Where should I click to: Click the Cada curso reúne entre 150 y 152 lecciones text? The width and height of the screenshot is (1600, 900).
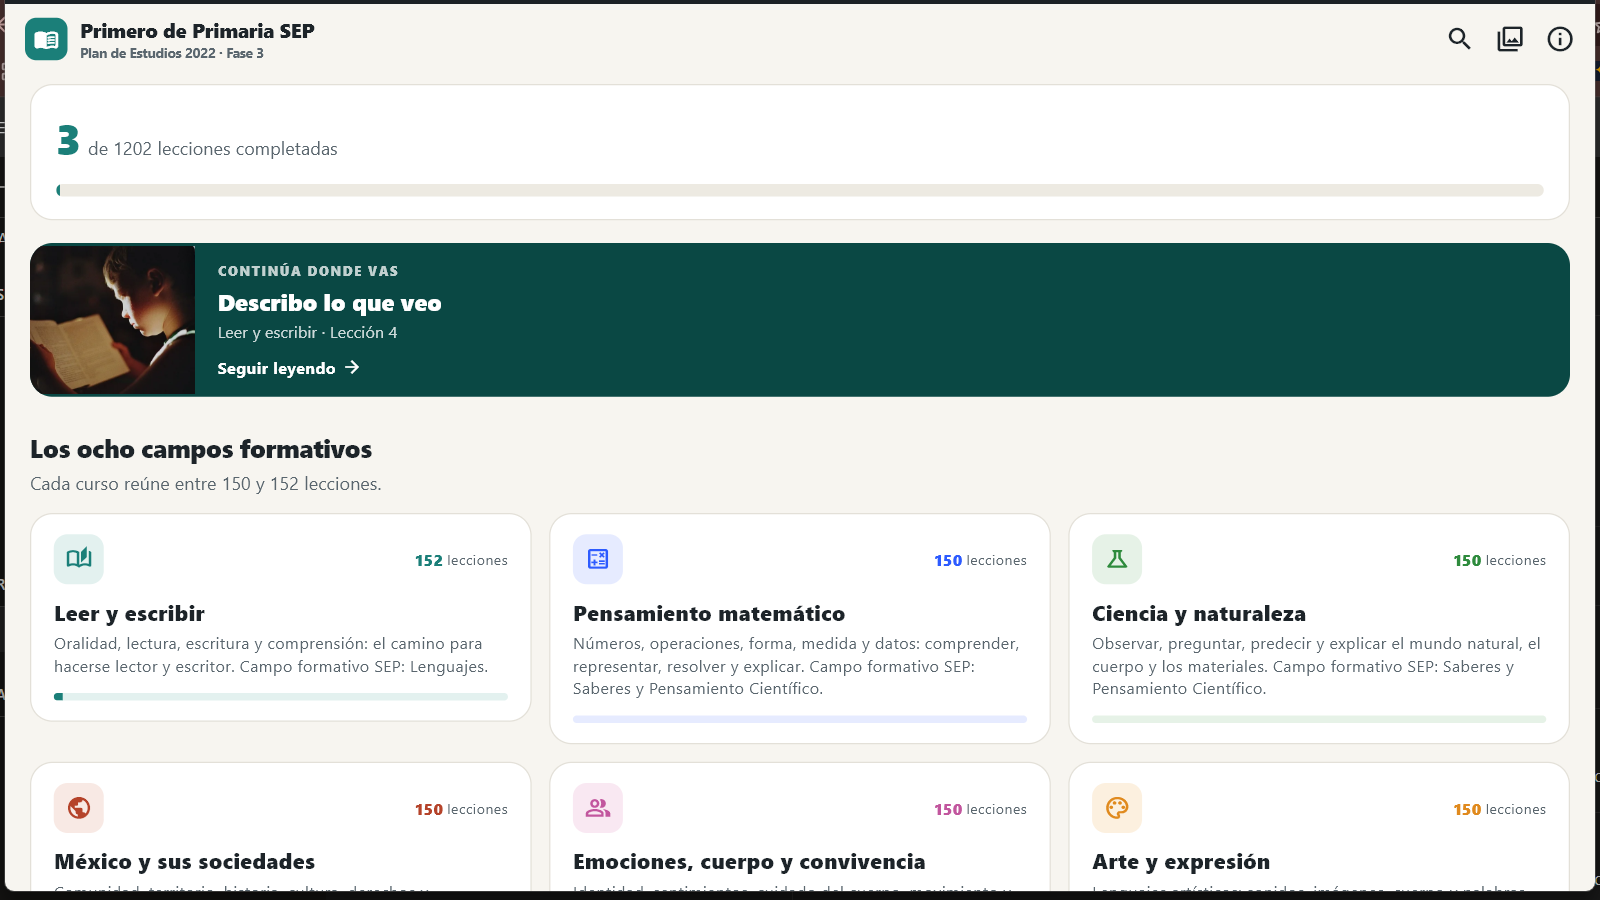click(206, 484)
